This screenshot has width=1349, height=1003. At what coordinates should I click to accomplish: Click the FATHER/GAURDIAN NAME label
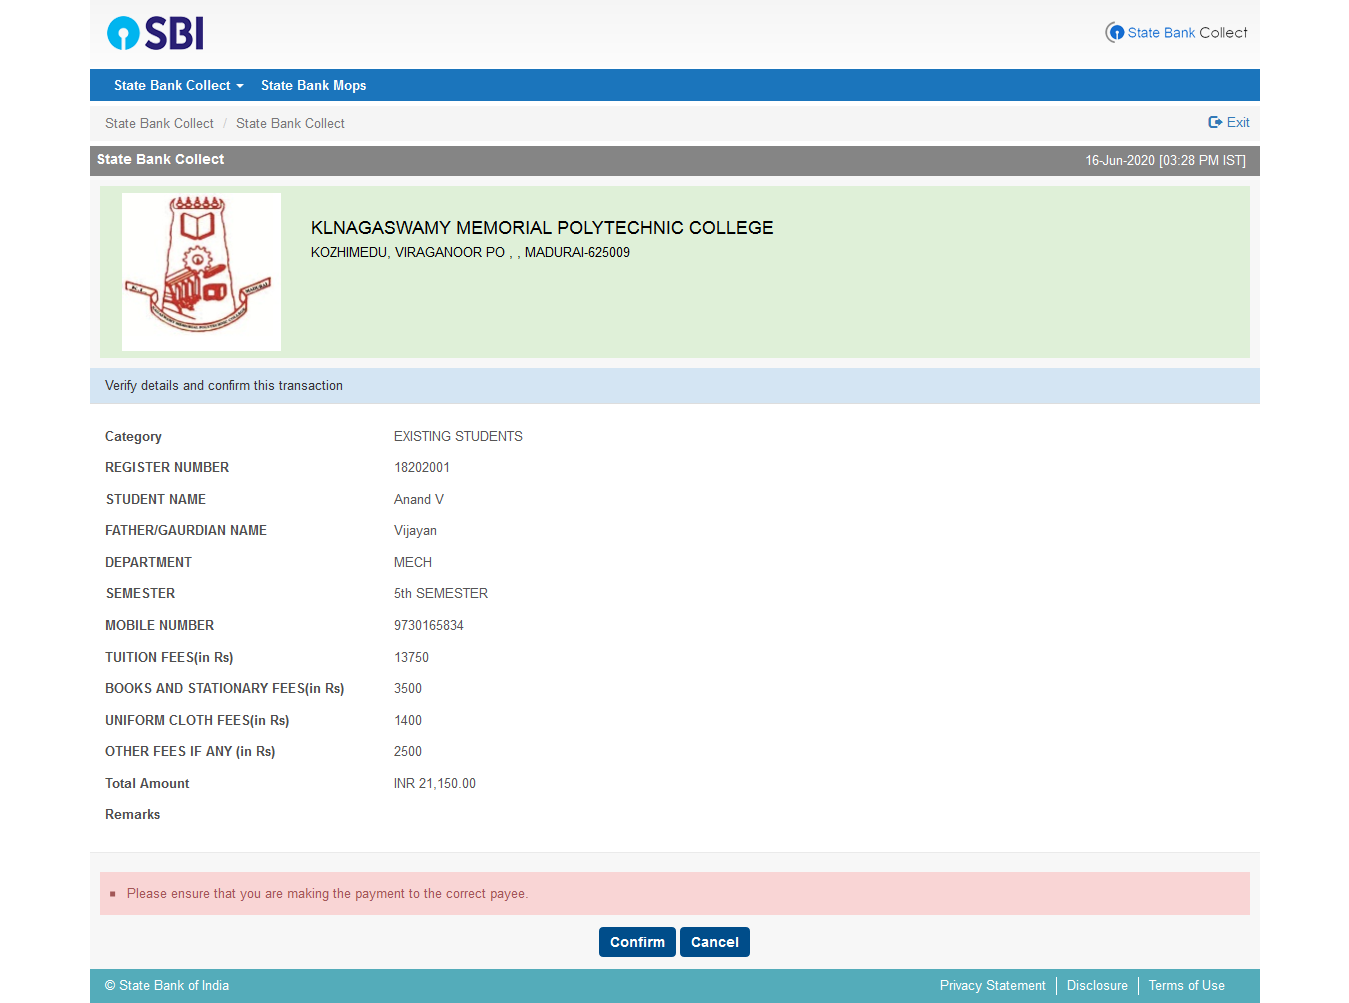click(186, 530)
